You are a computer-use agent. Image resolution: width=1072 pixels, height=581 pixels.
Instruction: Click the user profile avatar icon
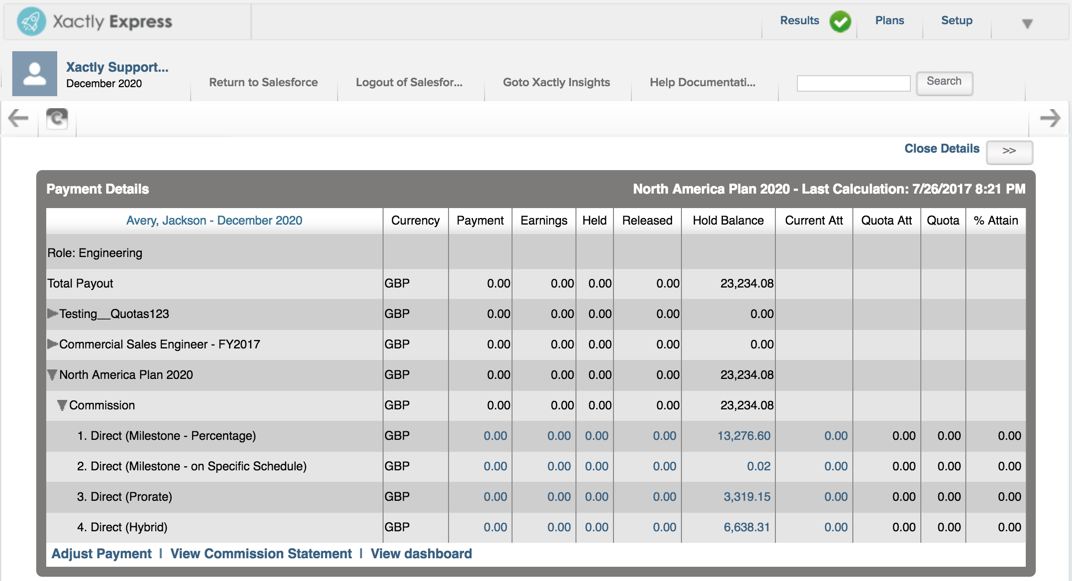[x=34, y=73]
